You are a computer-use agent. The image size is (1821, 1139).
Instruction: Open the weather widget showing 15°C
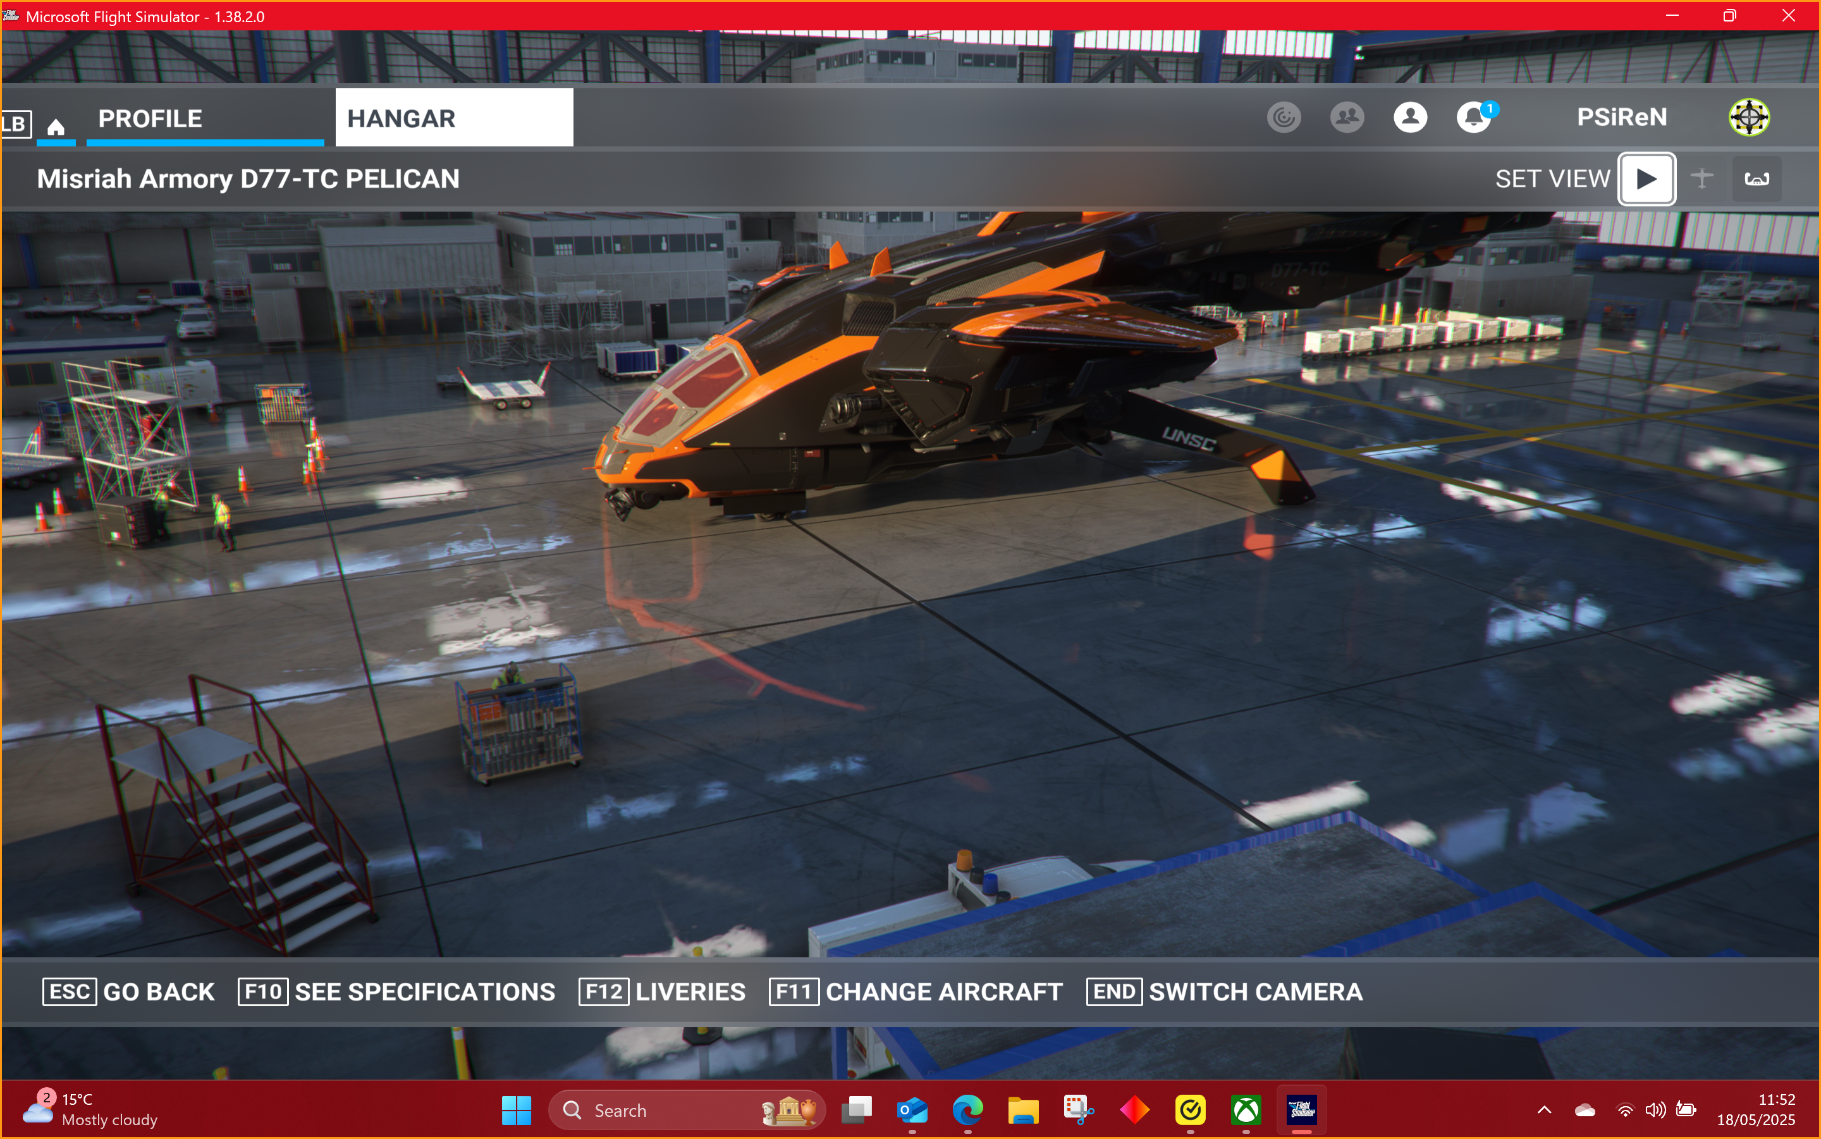click(91, 1110)
